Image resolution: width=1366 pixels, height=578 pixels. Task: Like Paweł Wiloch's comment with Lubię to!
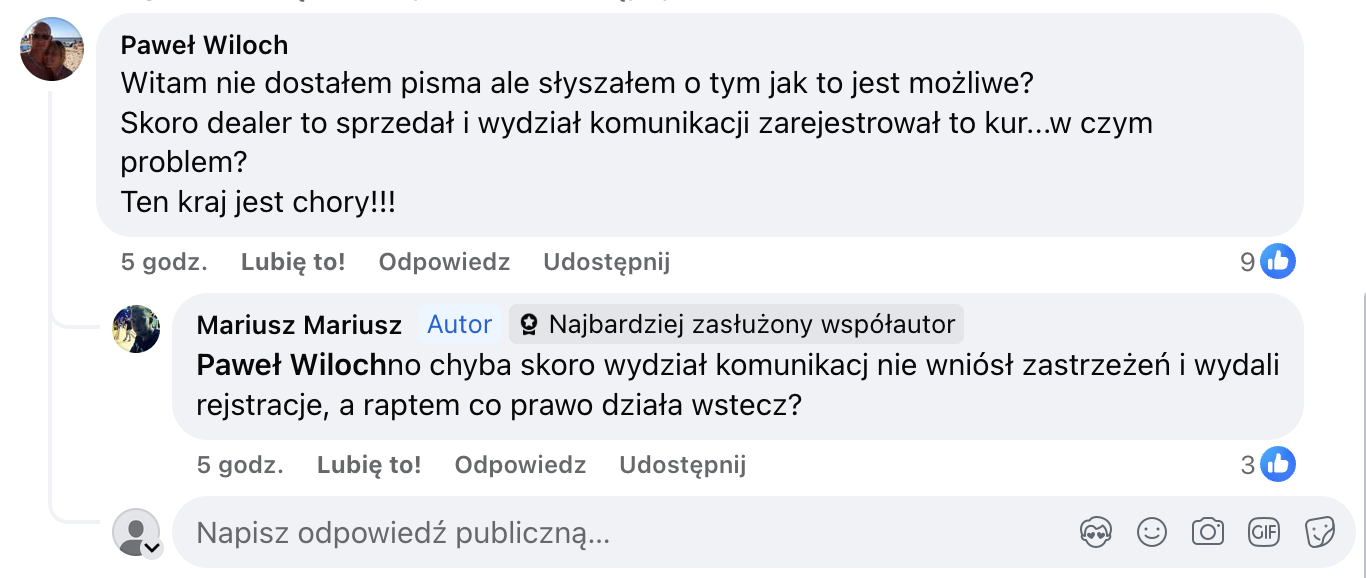tap(293, 262)
